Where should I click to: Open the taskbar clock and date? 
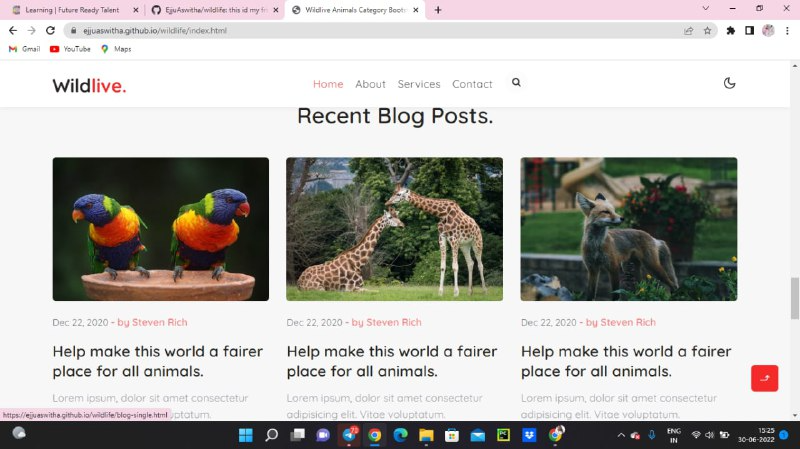(x=756, y=435)
